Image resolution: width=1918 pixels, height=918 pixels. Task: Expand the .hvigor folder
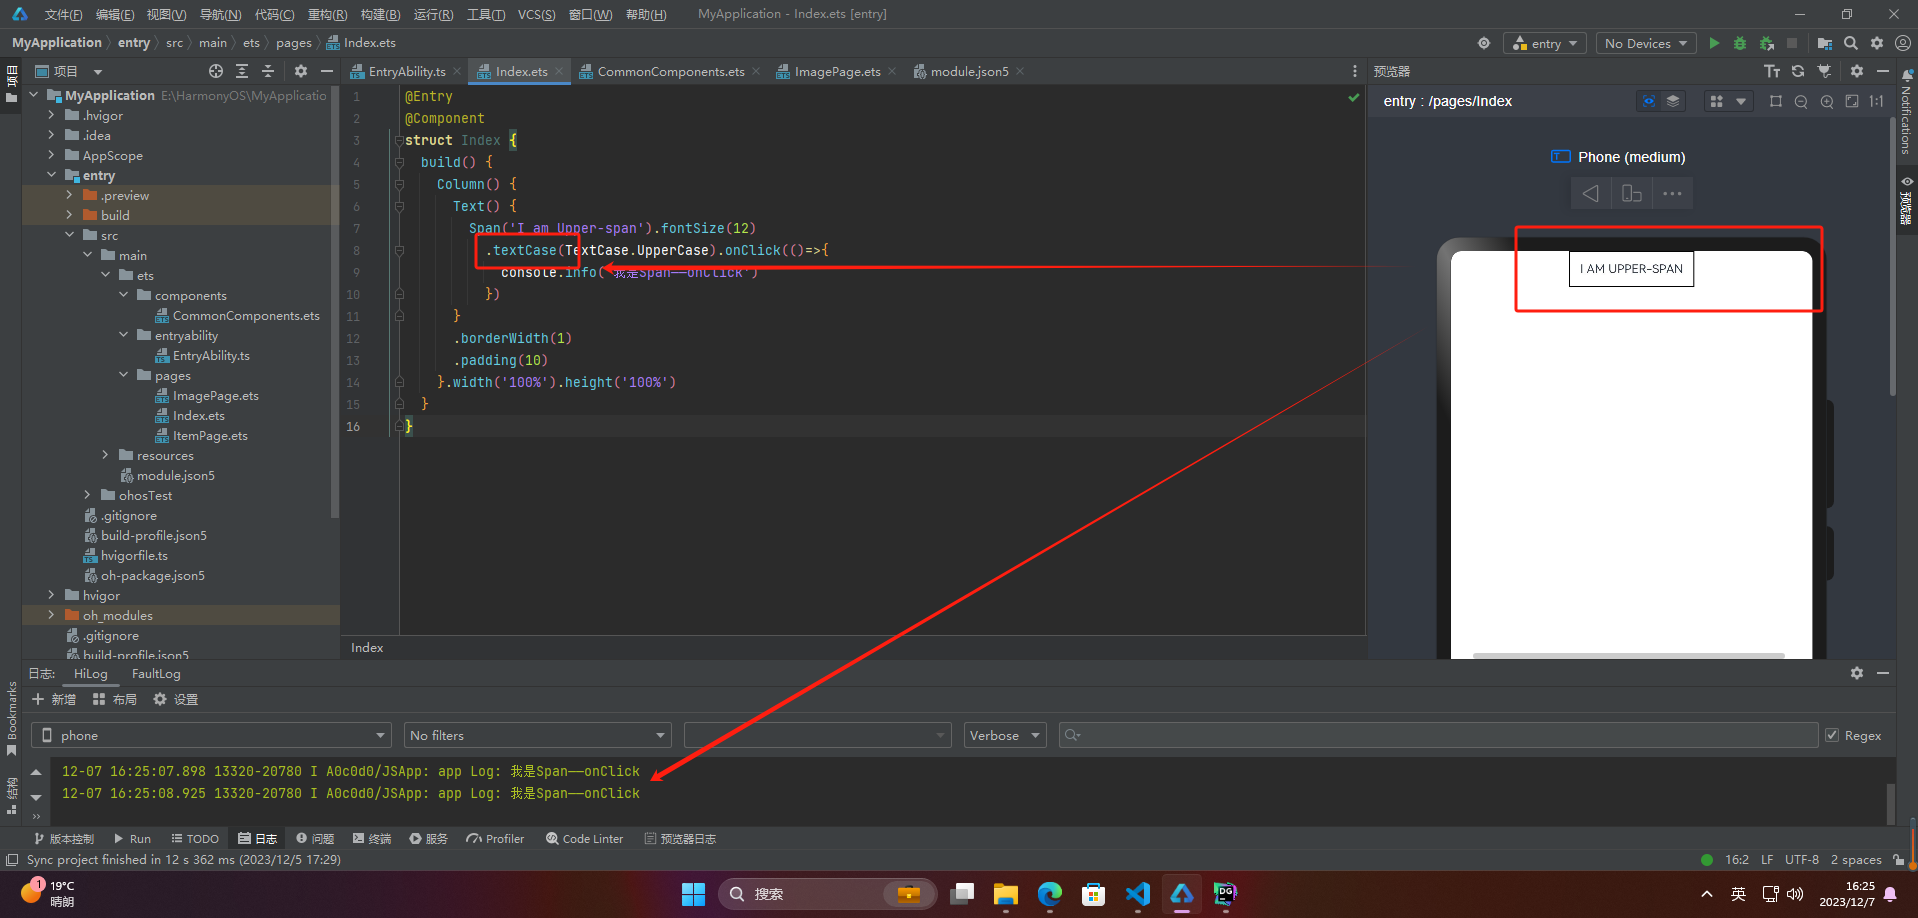pos(51,115)
